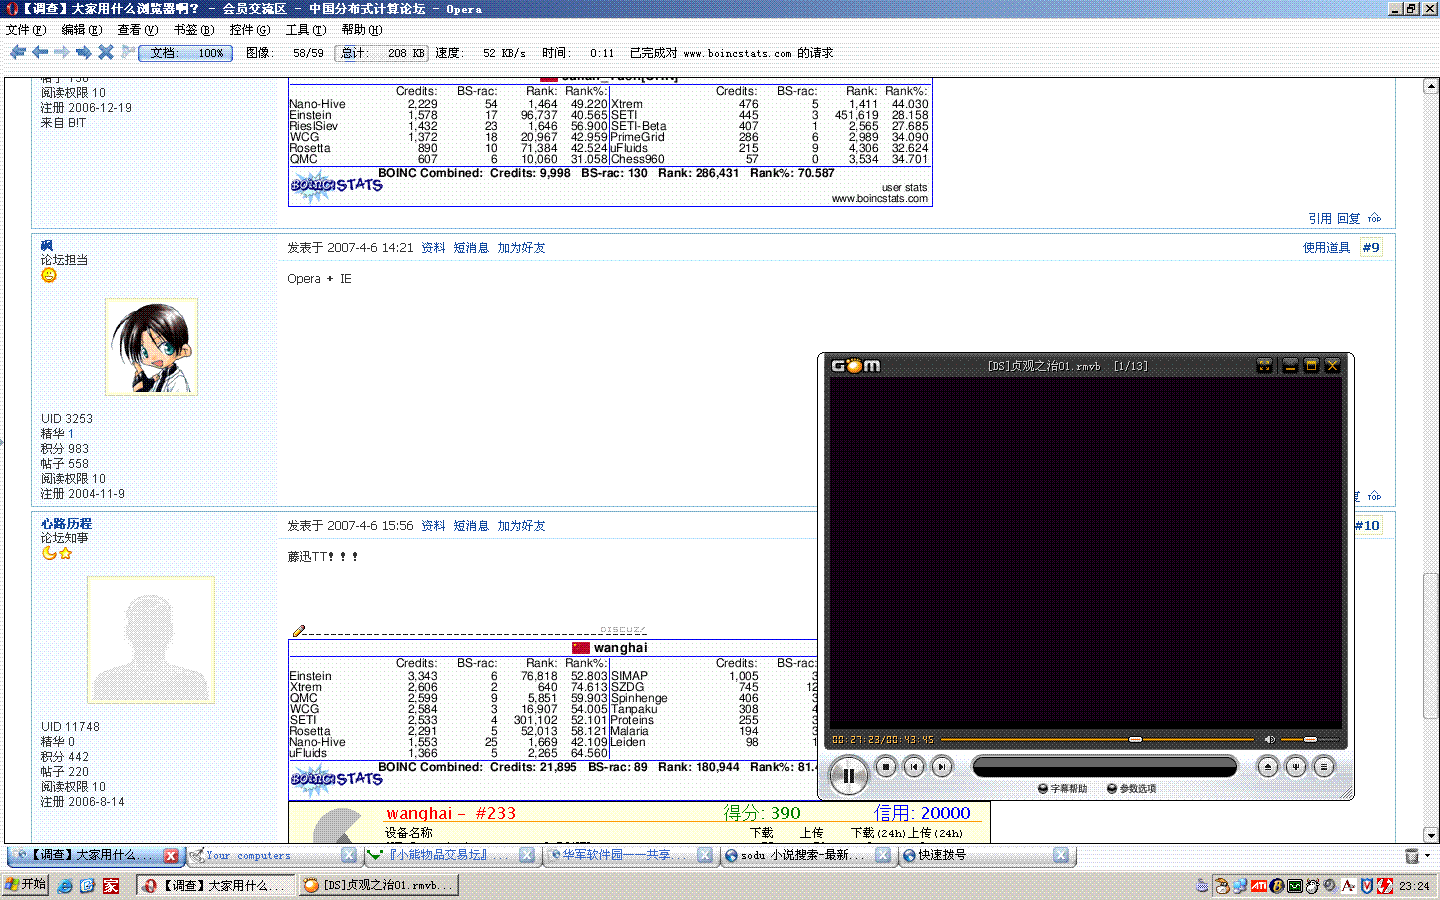Click 字幕帮助 in GOM Player
The width and height of the screenshot is (1440, 900).
coord(1063,789)
